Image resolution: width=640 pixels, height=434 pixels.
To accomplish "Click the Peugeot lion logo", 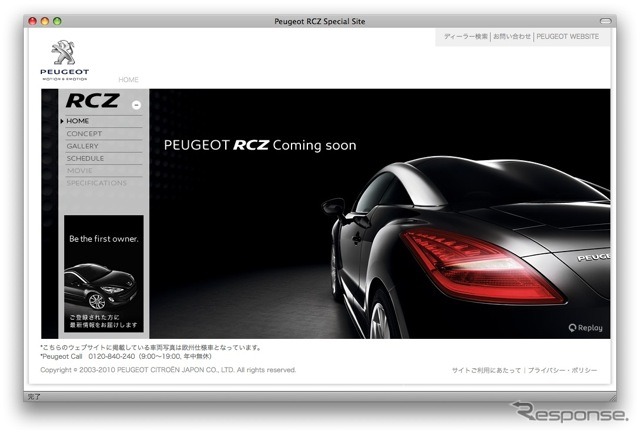I will pyautogui.click(x=64, y=60).
